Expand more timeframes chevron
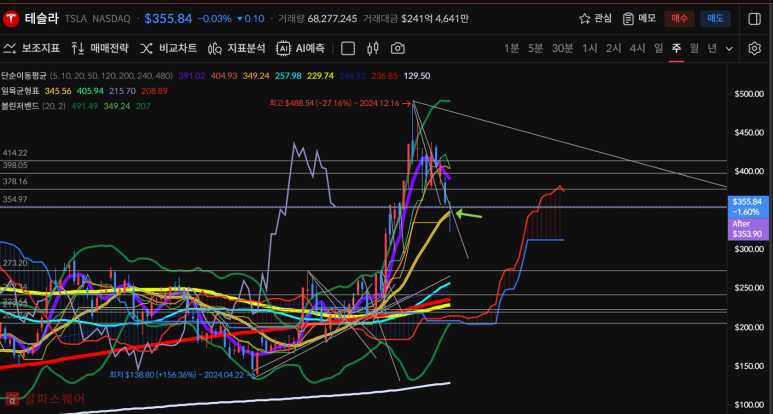The image size is (773, 414). 730,49
